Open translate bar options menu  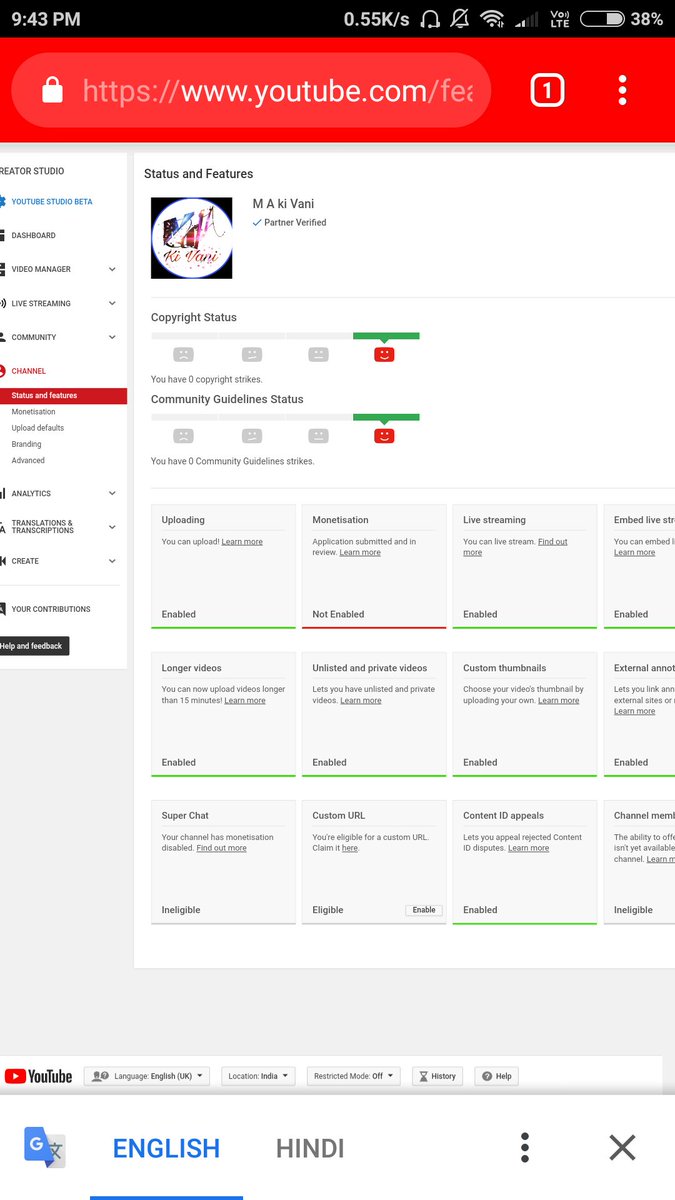(x=525, y=1148)
